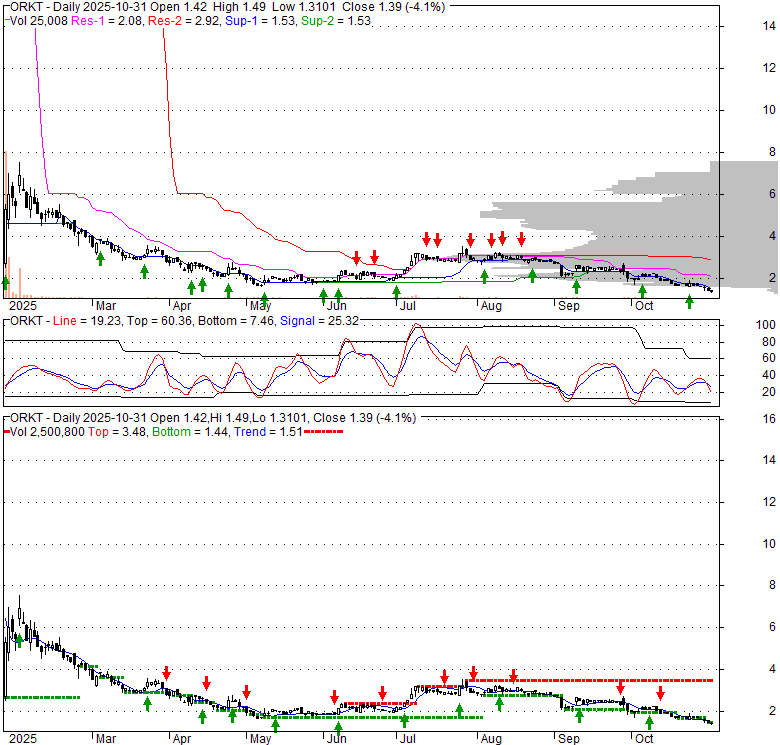The image size is (780, 745).
Task: Click the 100 label on the oscillator axis
Action: (766, 325)
